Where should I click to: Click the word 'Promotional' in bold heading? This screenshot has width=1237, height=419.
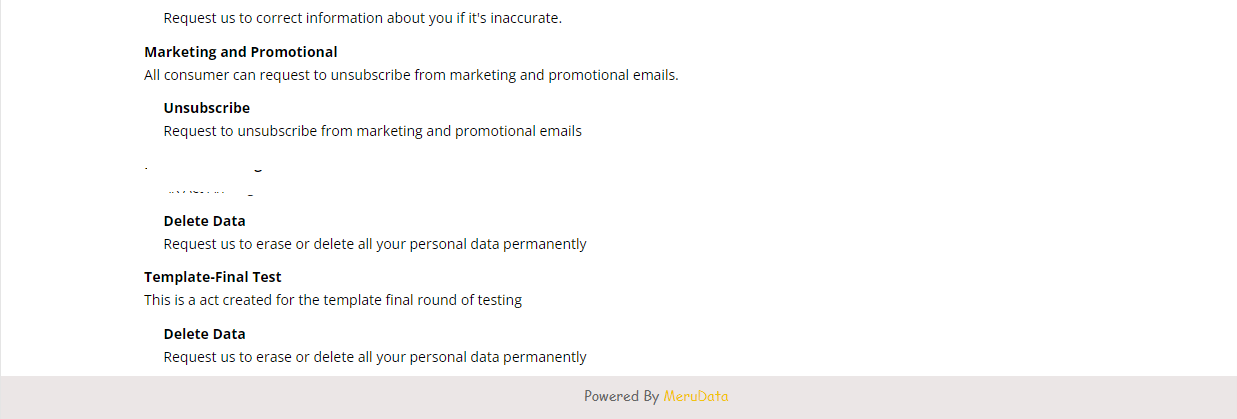(x=294, y=52)
